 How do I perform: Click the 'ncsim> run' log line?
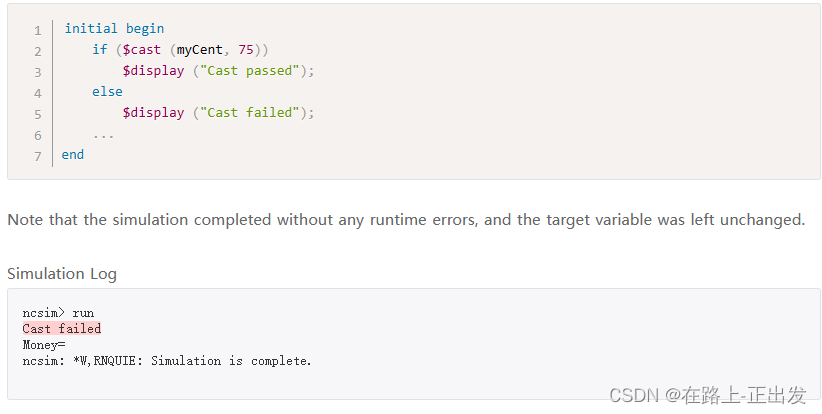tap(58, 313)
